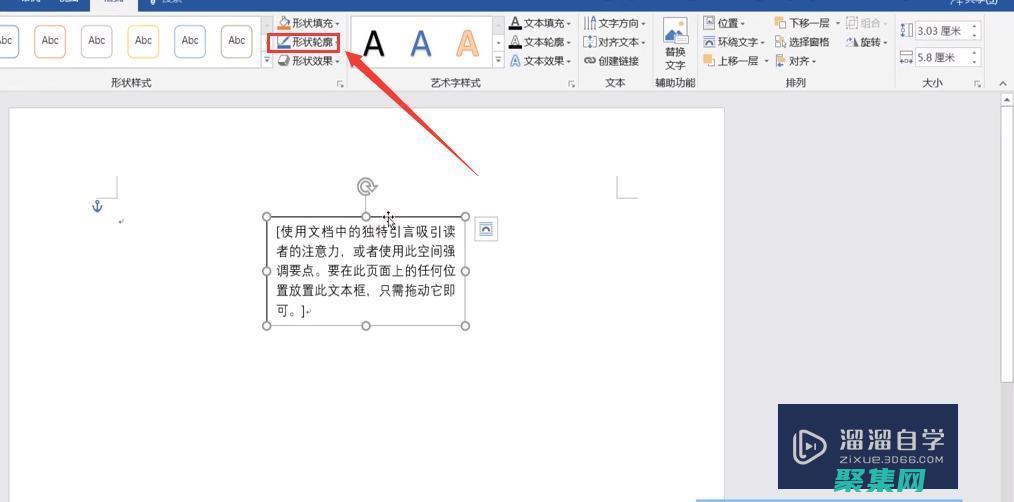Collapse the ribbon with the up chevron
Image resolution: width=1014 pixels, height=502 pixels.
(x=1003, y=84)
